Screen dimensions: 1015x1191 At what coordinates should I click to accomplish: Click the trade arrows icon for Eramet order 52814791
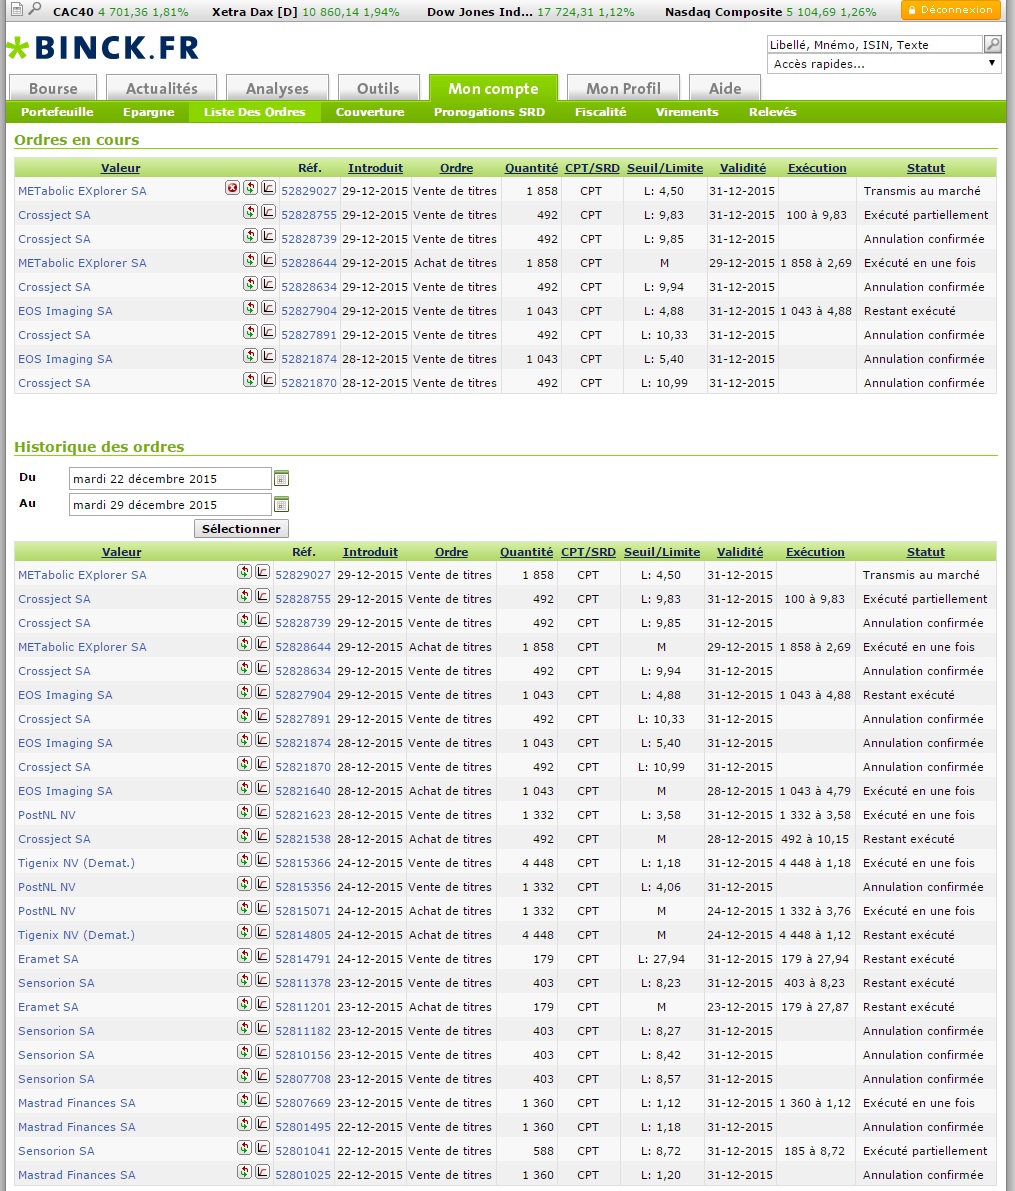click(244, 956)
